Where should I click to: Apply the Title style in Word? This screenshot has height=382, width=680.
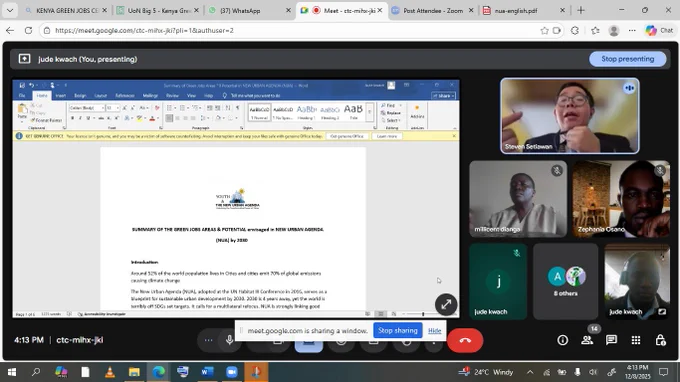point(353,112)
